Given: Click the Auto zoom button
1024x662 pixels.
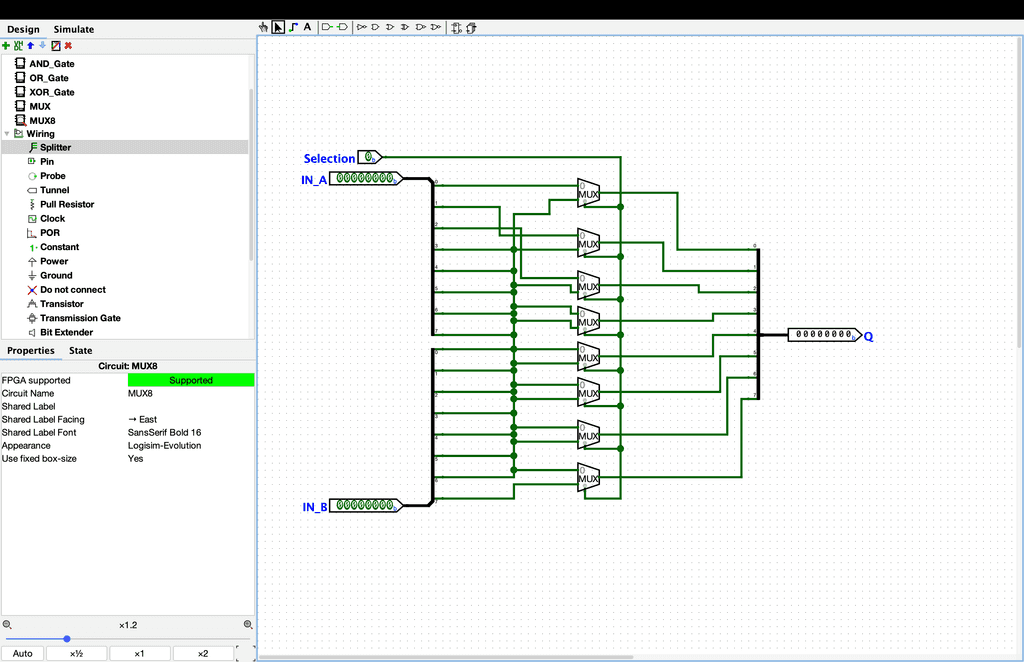Looking at the screenshot, I should coord(24,654).
